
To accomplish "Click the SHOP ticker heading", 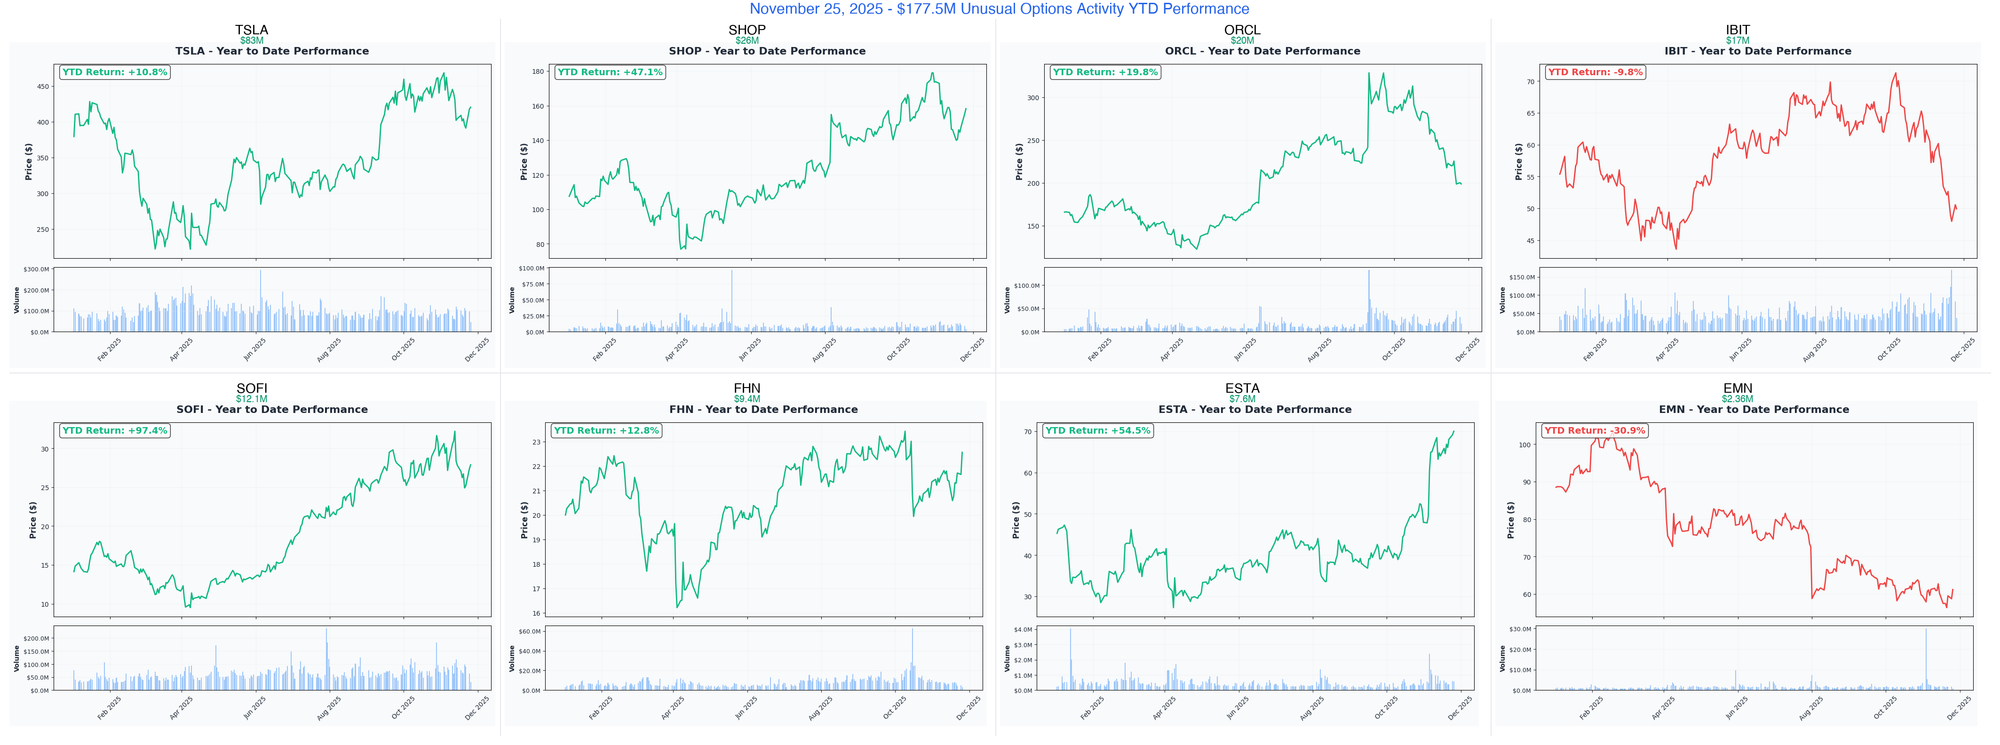I will (x=747, y=30).
